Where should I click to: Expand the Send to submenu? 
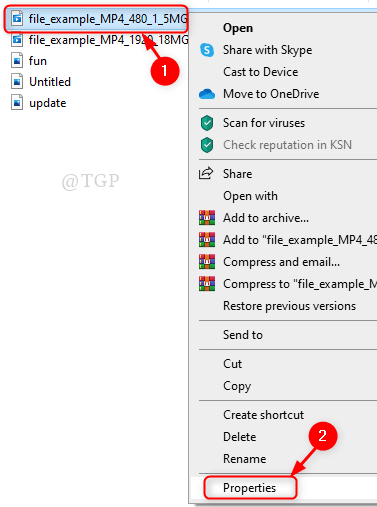(x=243, y=335)
